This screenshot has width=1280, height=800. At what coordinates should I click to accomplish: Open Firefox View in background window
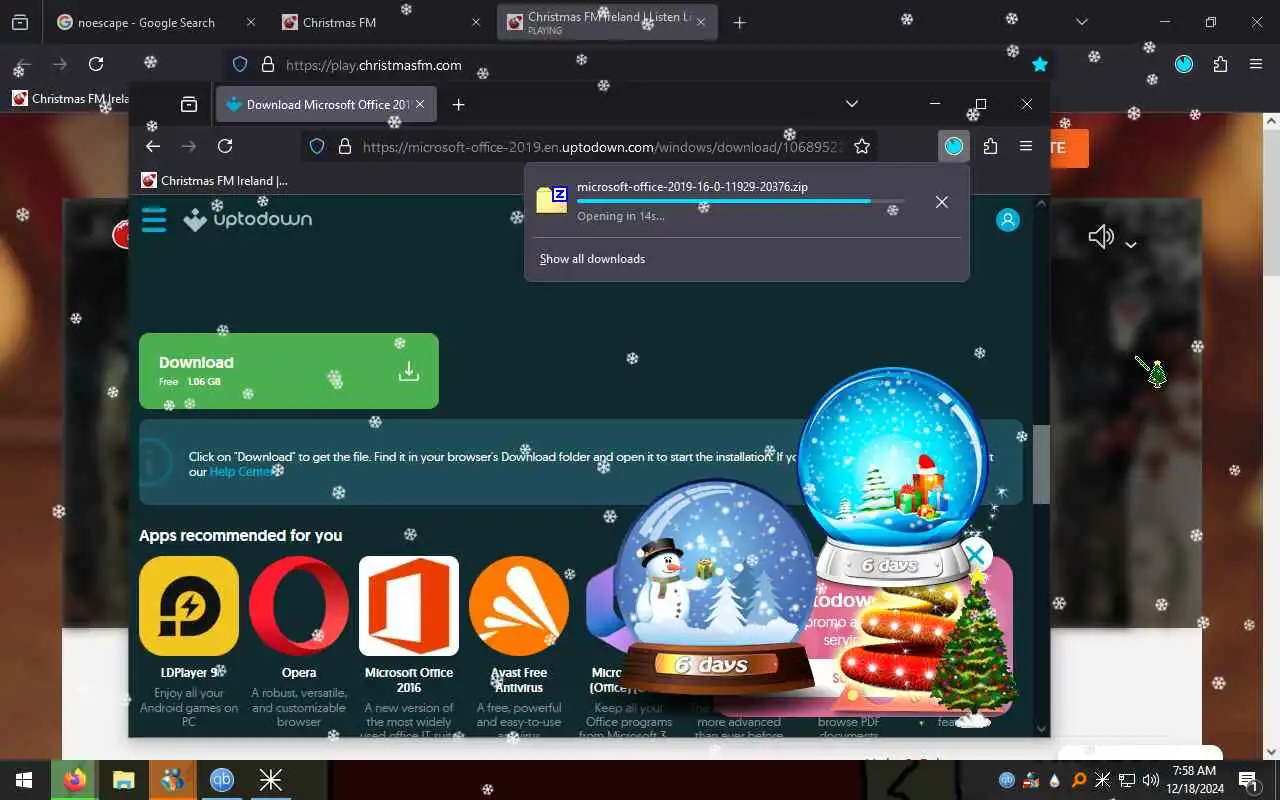(x=19, y=22)
